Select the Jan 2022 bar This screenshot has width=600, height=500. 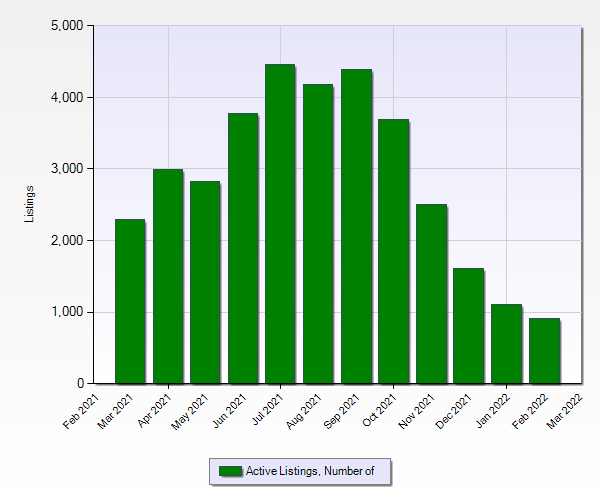[x=506, y=344]
